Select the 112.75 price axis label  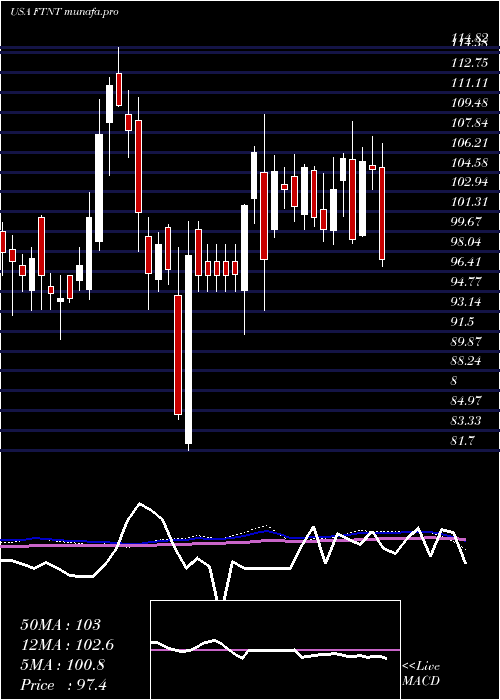469,63
